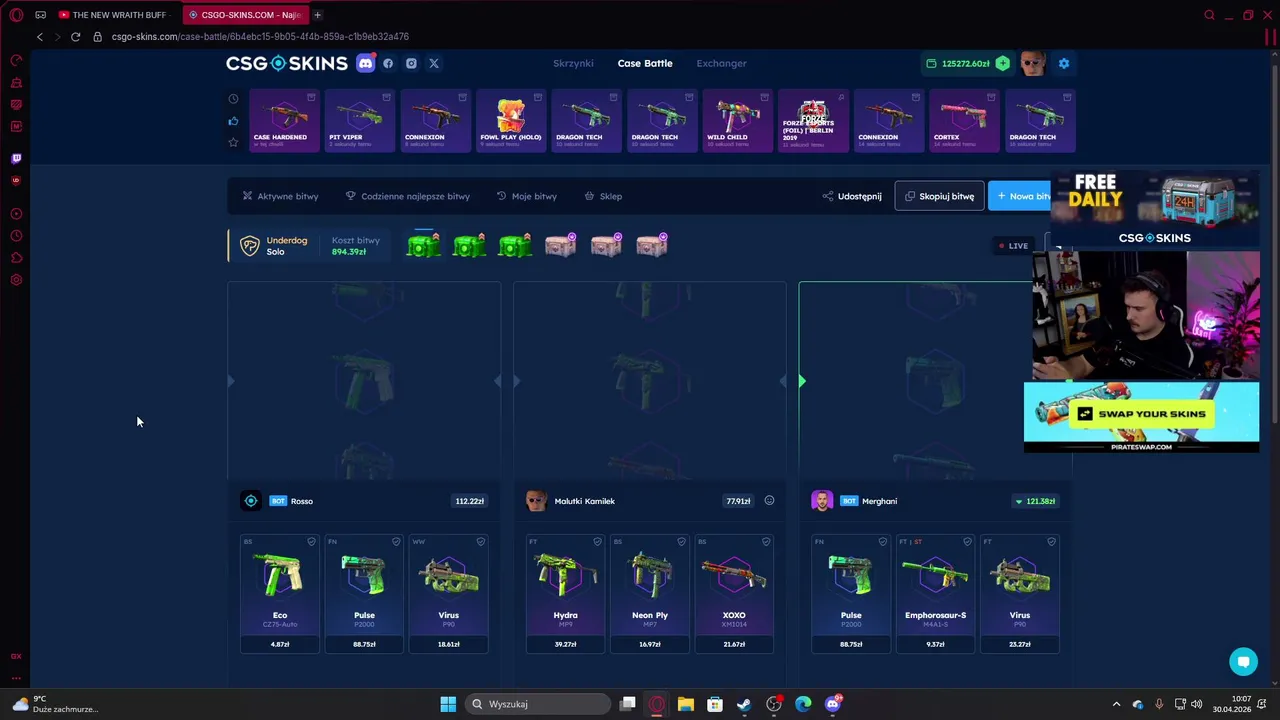The height and width of the screenshot is (720, 1280).
Task: Reload the page
Action: (75, 36)
